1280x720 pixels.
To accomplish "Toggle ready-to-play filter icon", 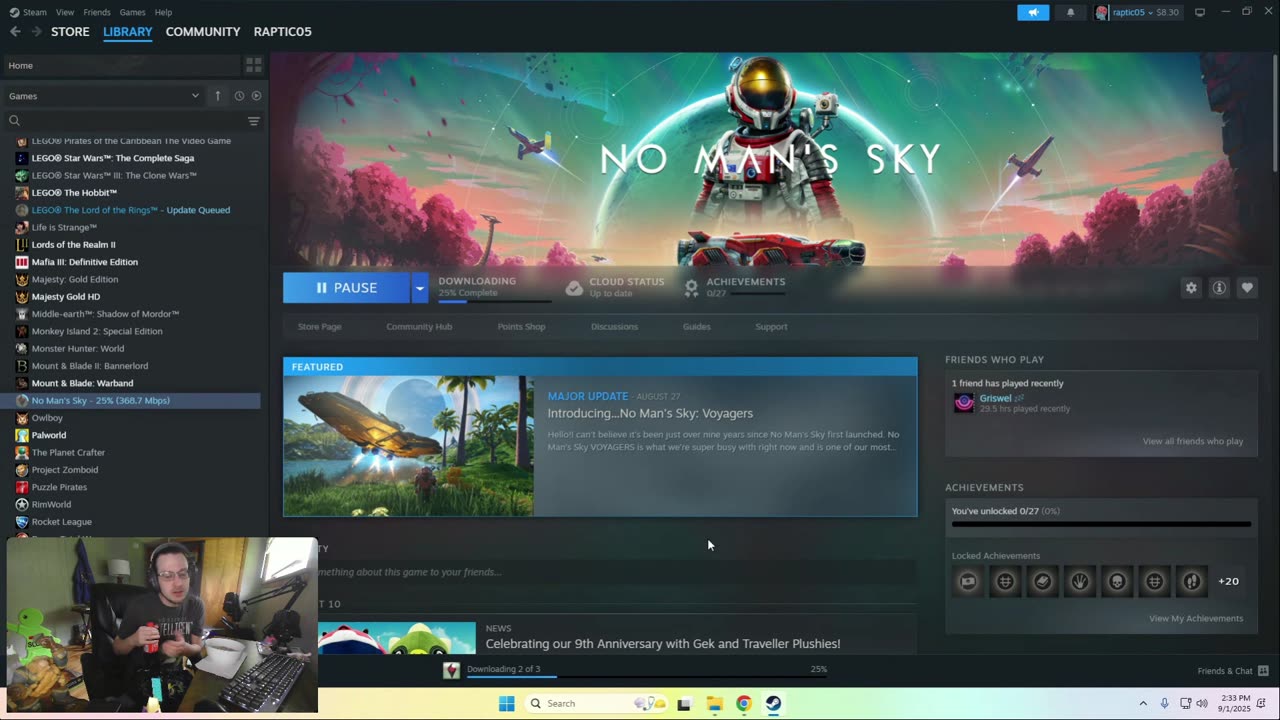I will [x=256, y=96].
